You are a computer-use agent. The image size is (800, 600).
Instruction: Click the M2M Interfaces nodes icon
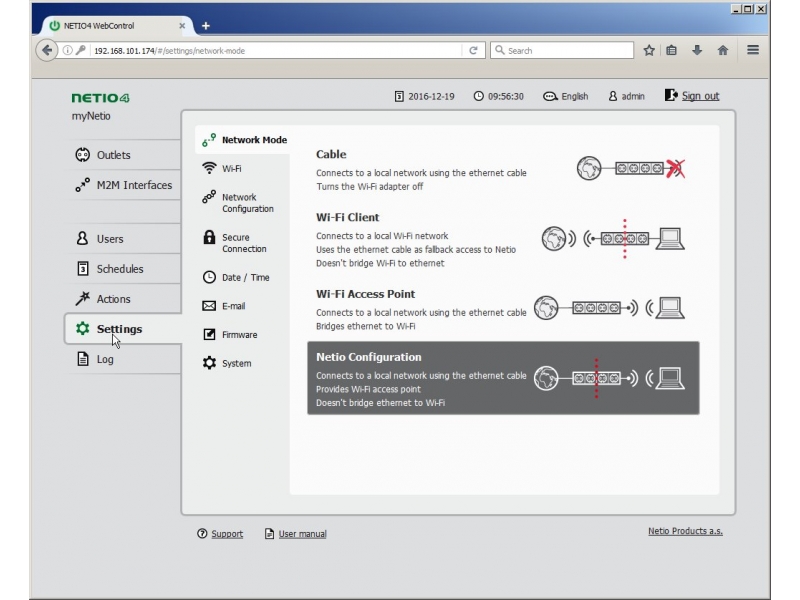pyautogui.click(x=82, y=185)
